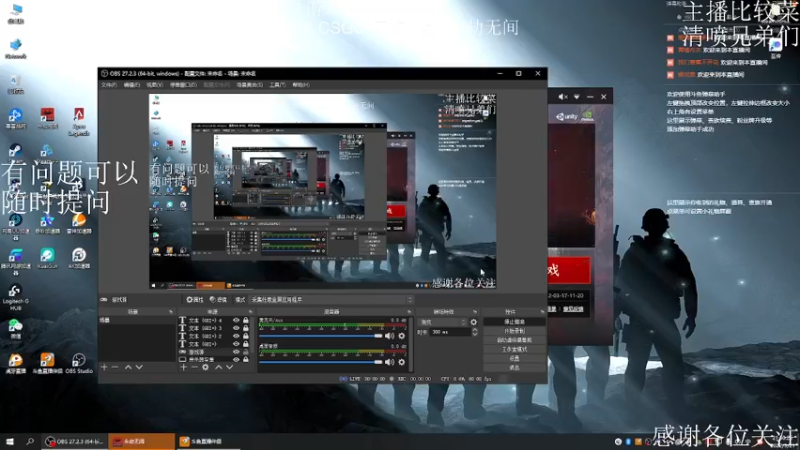Screen dimensions: 800x450
Task: Toggle visibility of 文本 (GDI+) 4 source
Action: [236, 320]
